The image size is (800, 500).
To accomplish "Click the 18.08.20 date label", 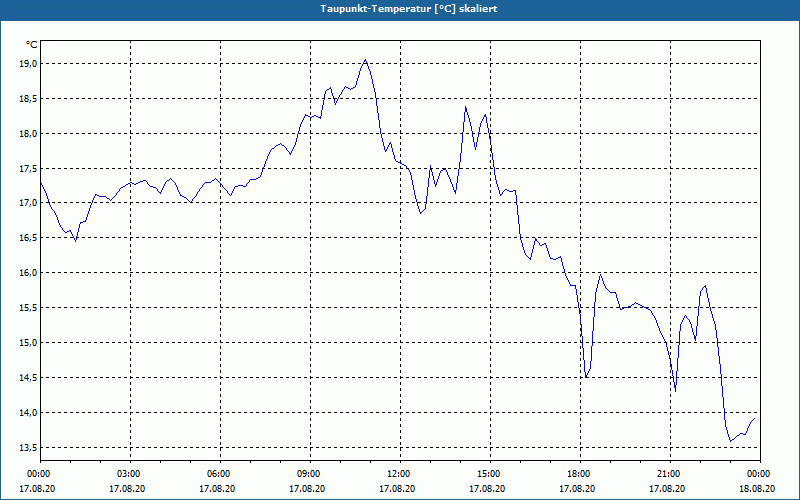I will pos(757,488).
